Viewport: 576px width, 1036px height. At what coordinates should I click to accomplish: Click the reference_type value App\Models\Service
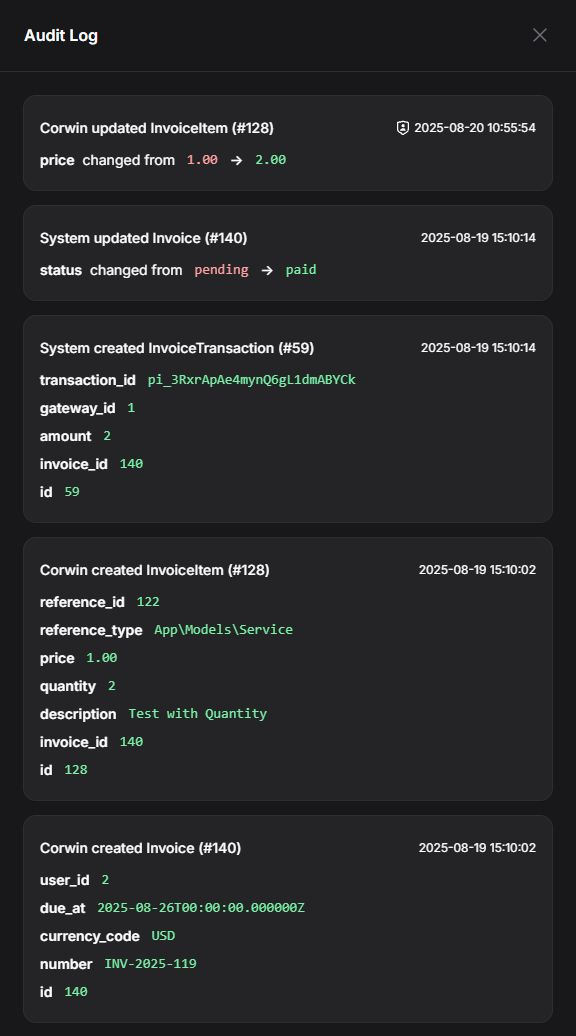point(223,630)
